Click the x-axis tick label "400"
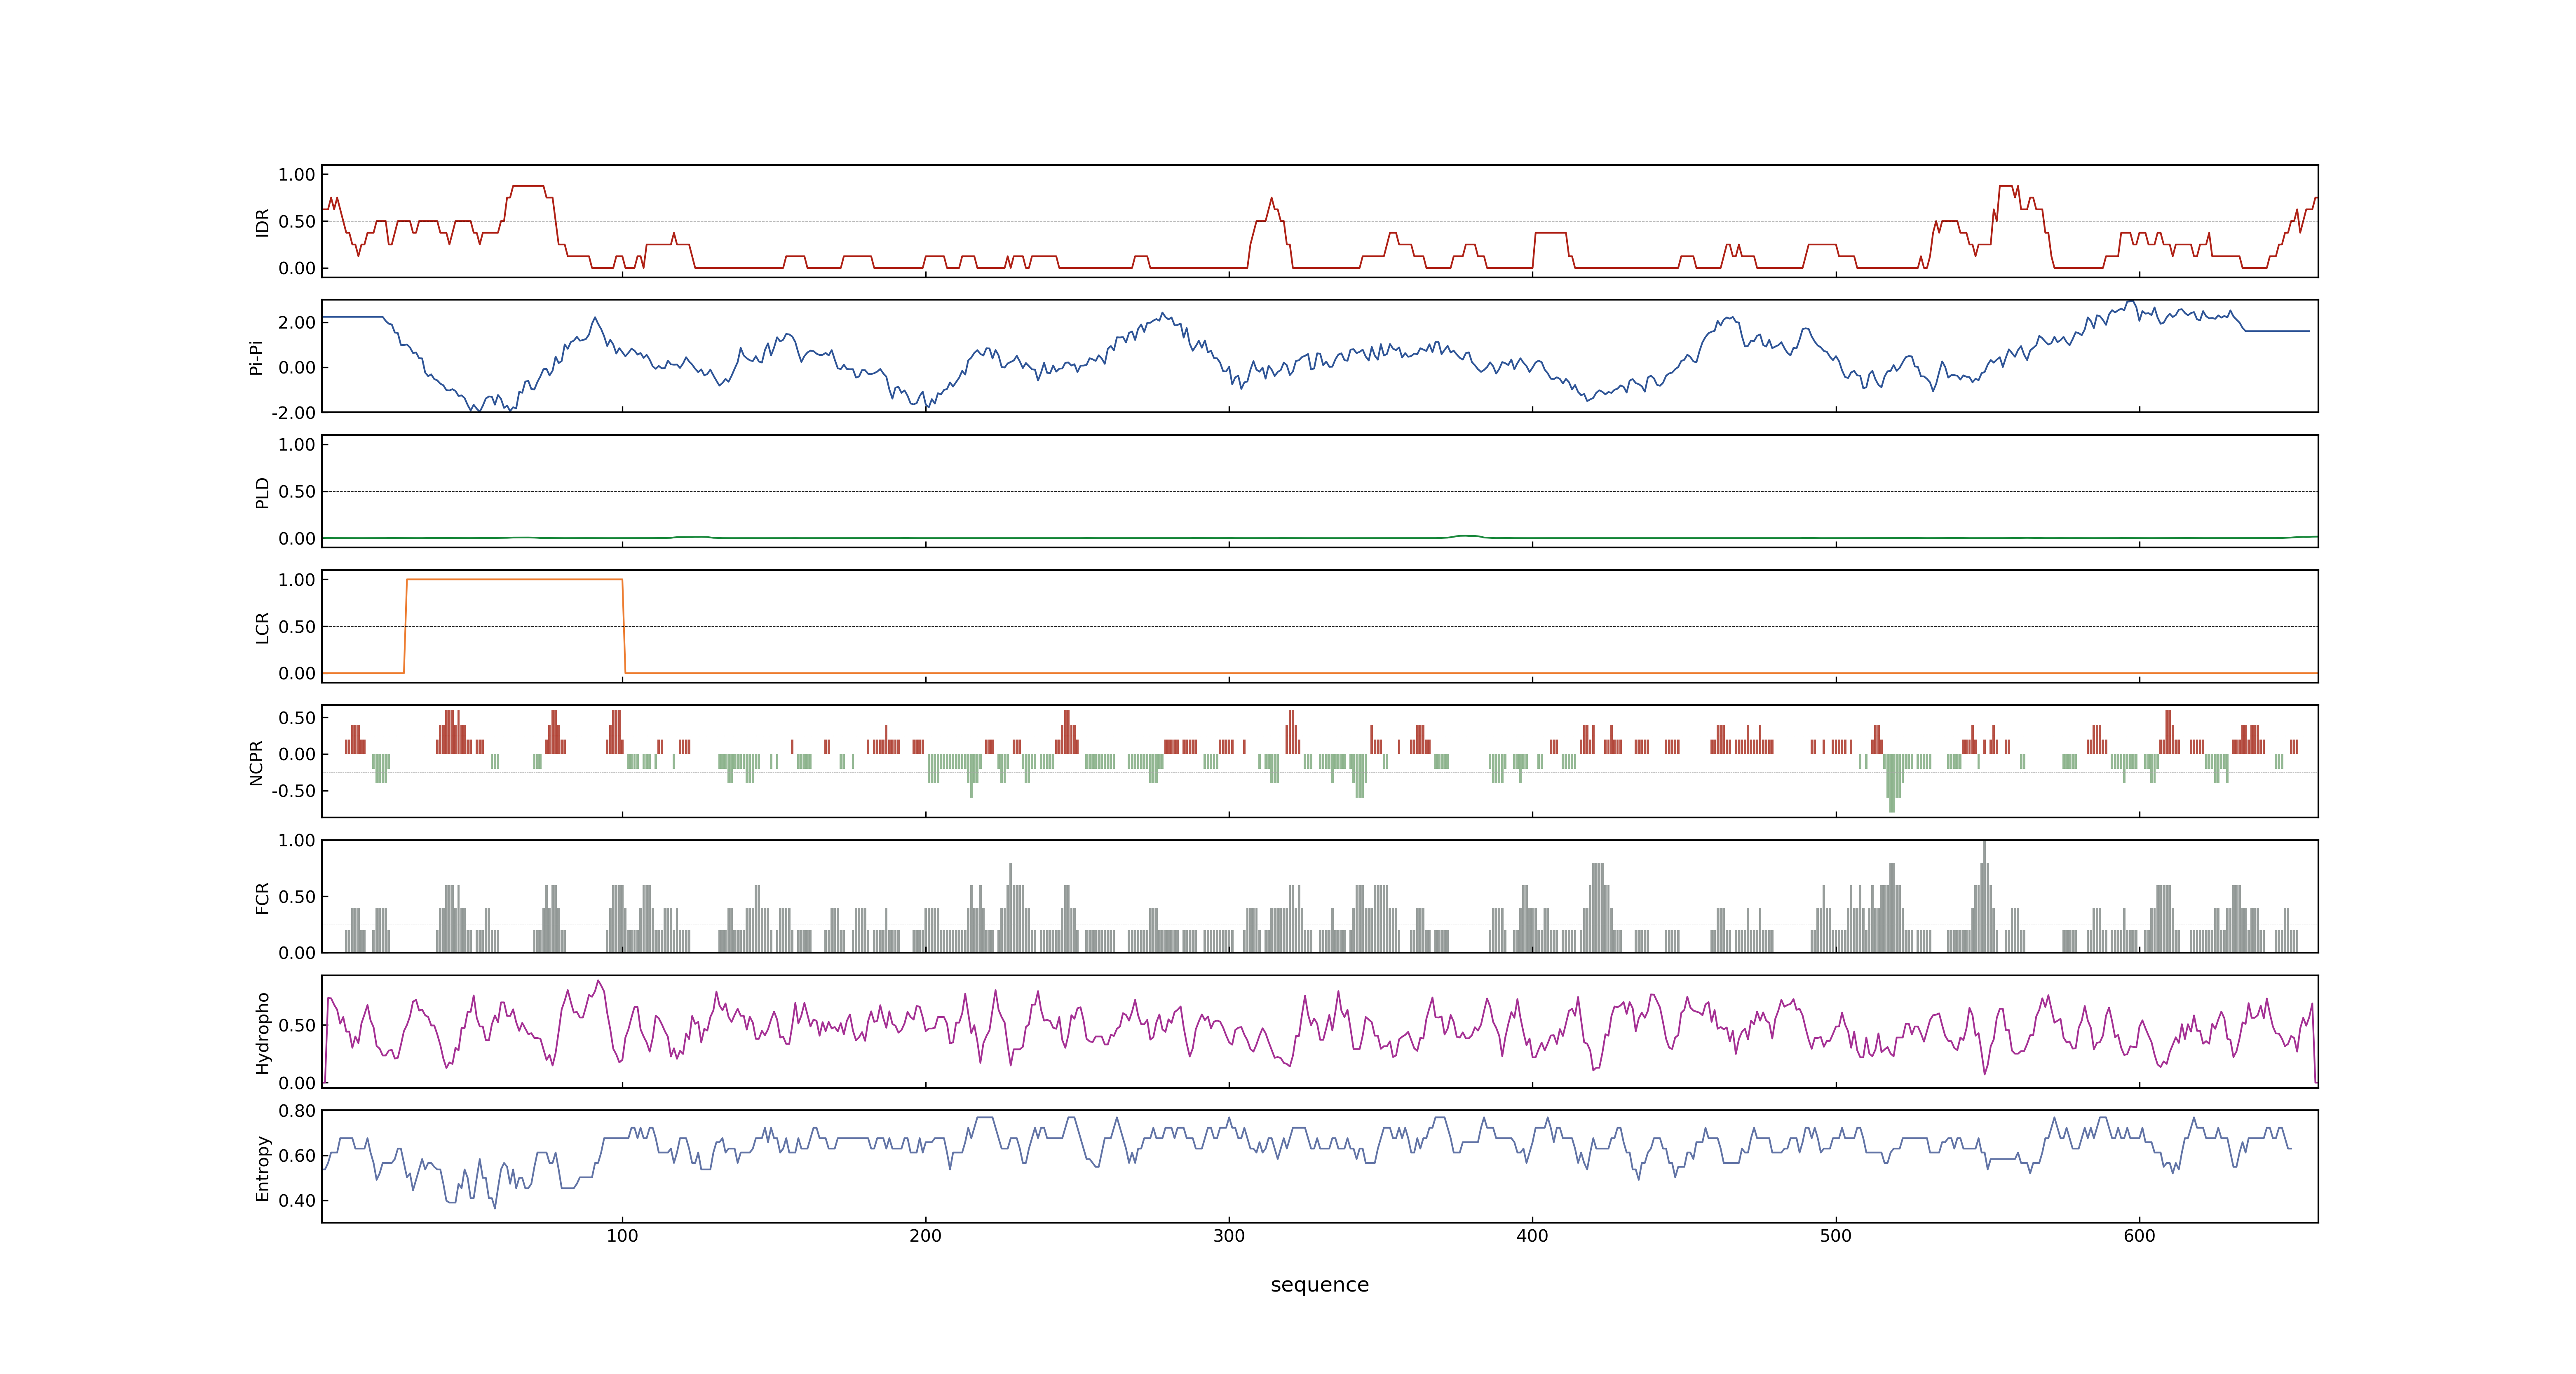 tap(1532, 1236)
